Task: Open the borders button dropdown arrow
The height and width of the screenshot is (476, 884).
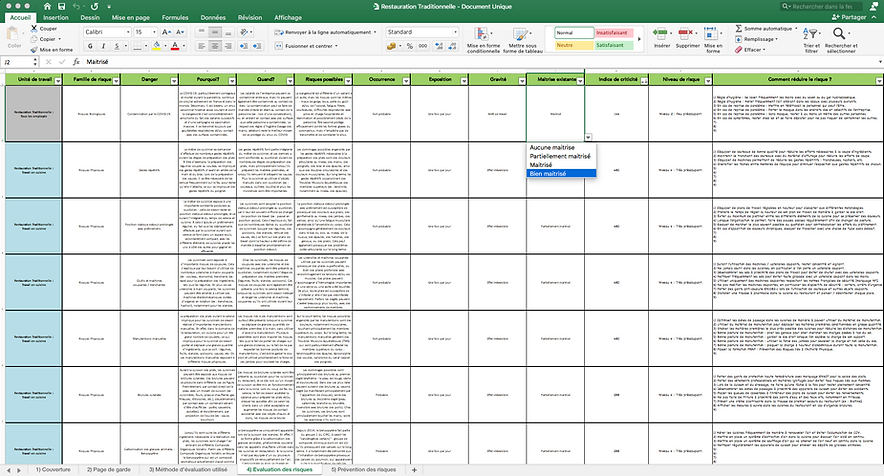Action: coord(146,46)
